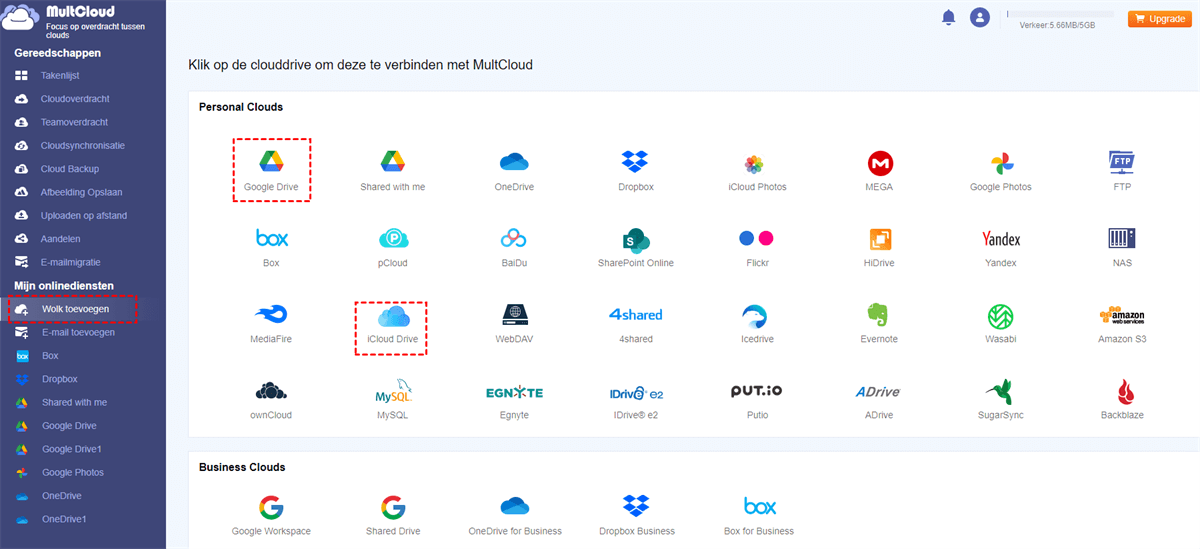The image size is (1200, 549).
Task: Connect IDrive e2 storage
Action: 636,392
